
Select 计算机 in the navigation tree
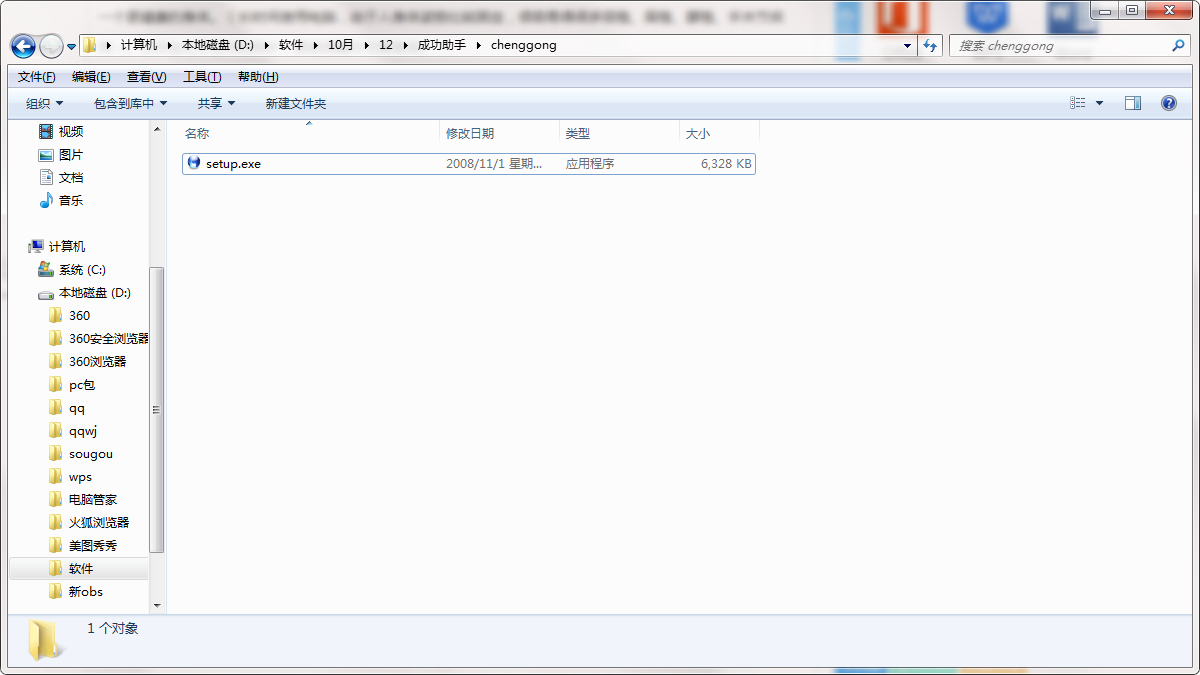[x=67, y=246]
